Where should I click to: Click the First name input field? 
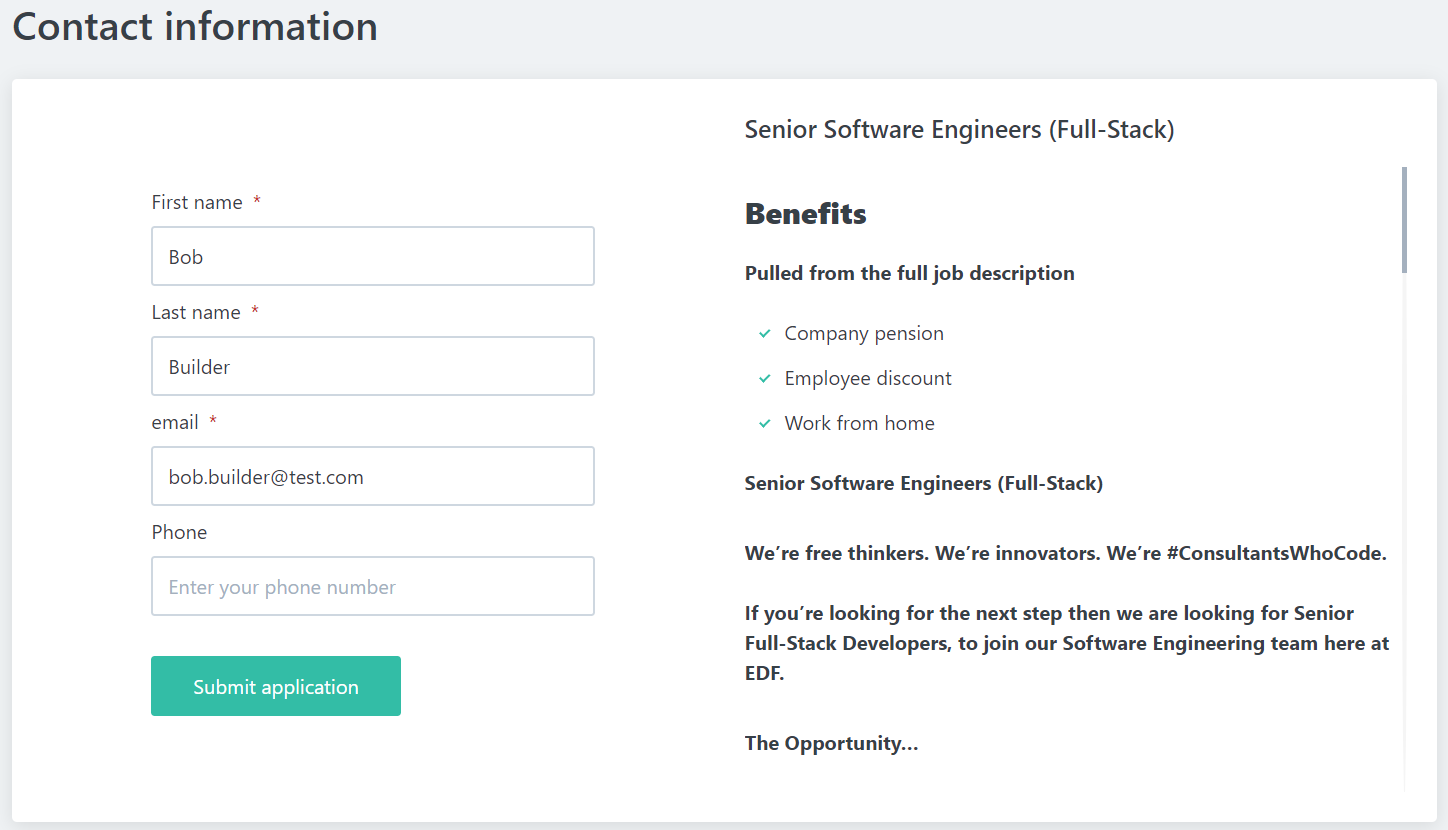point(372,256)
